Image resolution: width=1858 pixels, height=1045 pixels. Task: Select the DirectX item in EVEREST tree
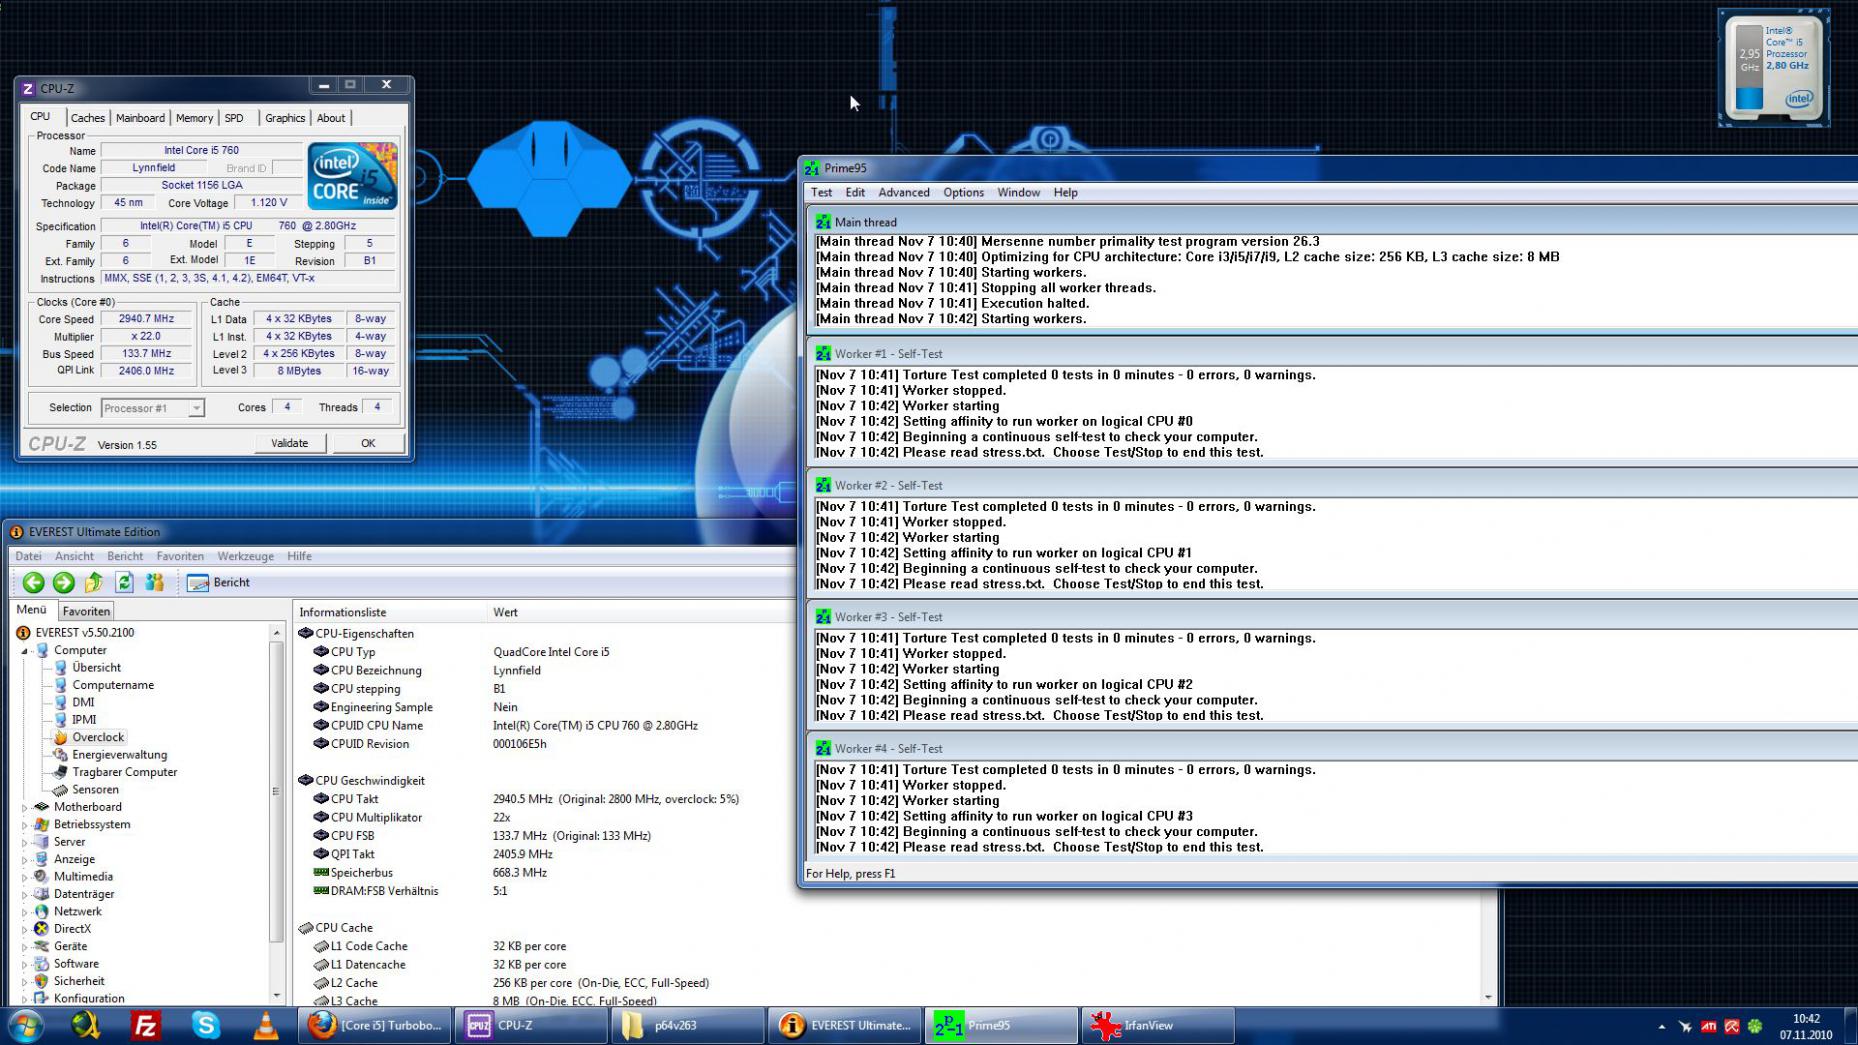pyautogui.click(x=72, y=929)
